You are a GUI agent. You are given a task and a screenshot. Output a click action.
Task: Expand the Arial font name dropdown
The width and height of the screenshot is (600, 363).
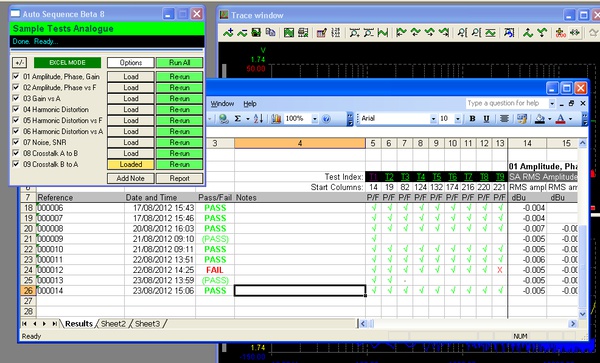click(433, 119)
